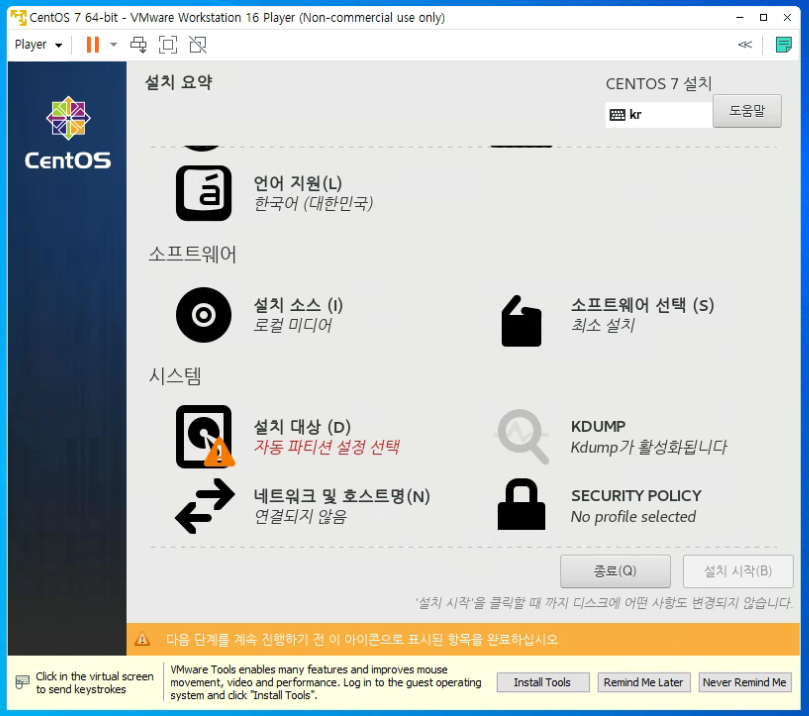Minimize the VMware Player window
Image resolution: width=809 pixels, height=716 pixels.
tap(739, 17)
